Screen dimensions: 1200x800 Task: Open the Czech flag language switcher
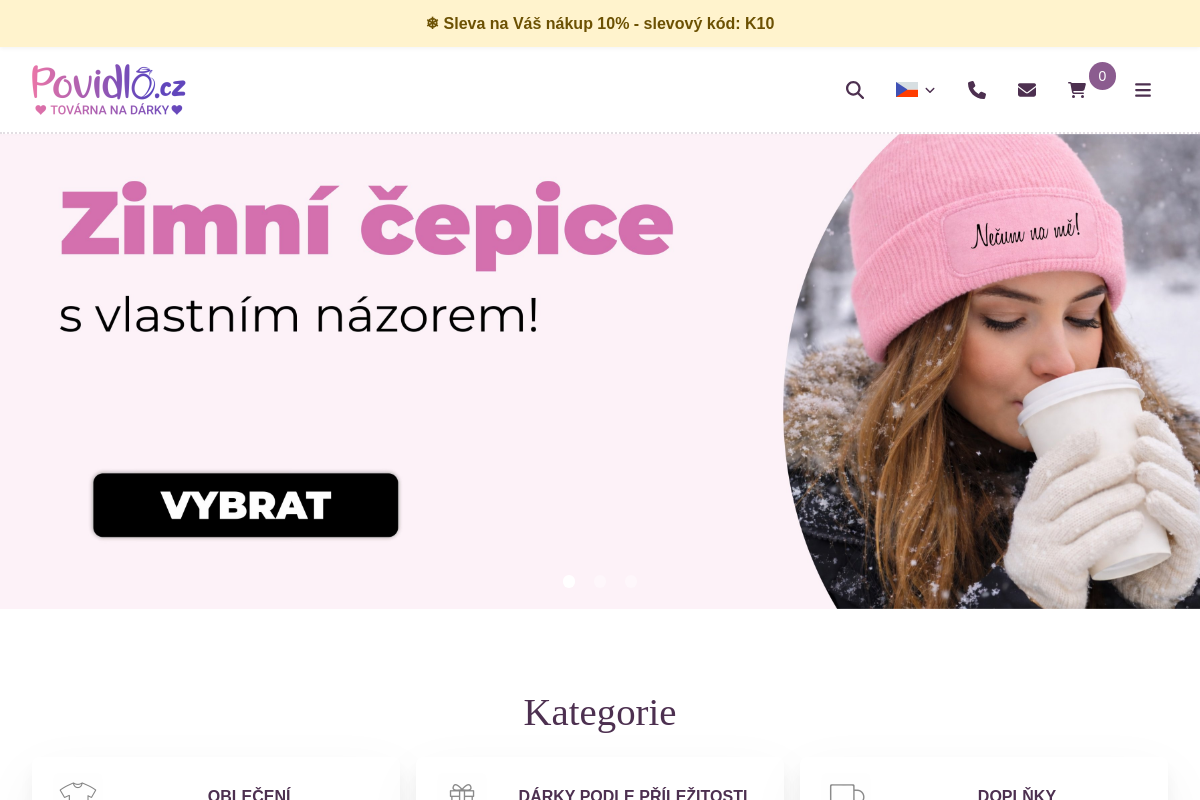(x=906, y=89)
